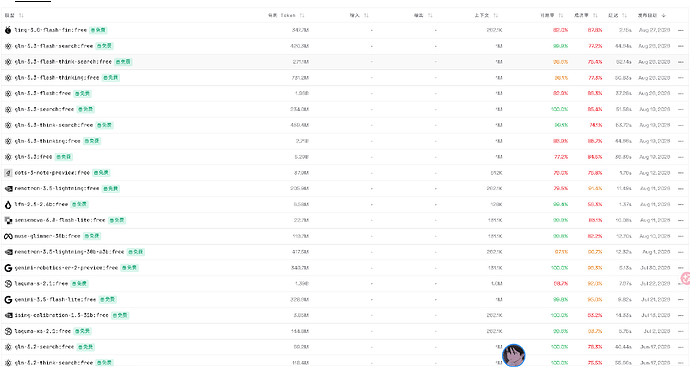Click the Aug 12 date in cots-3-note-preview row
This screenshot has width=690, height=367.
click(x=654, y=173)
